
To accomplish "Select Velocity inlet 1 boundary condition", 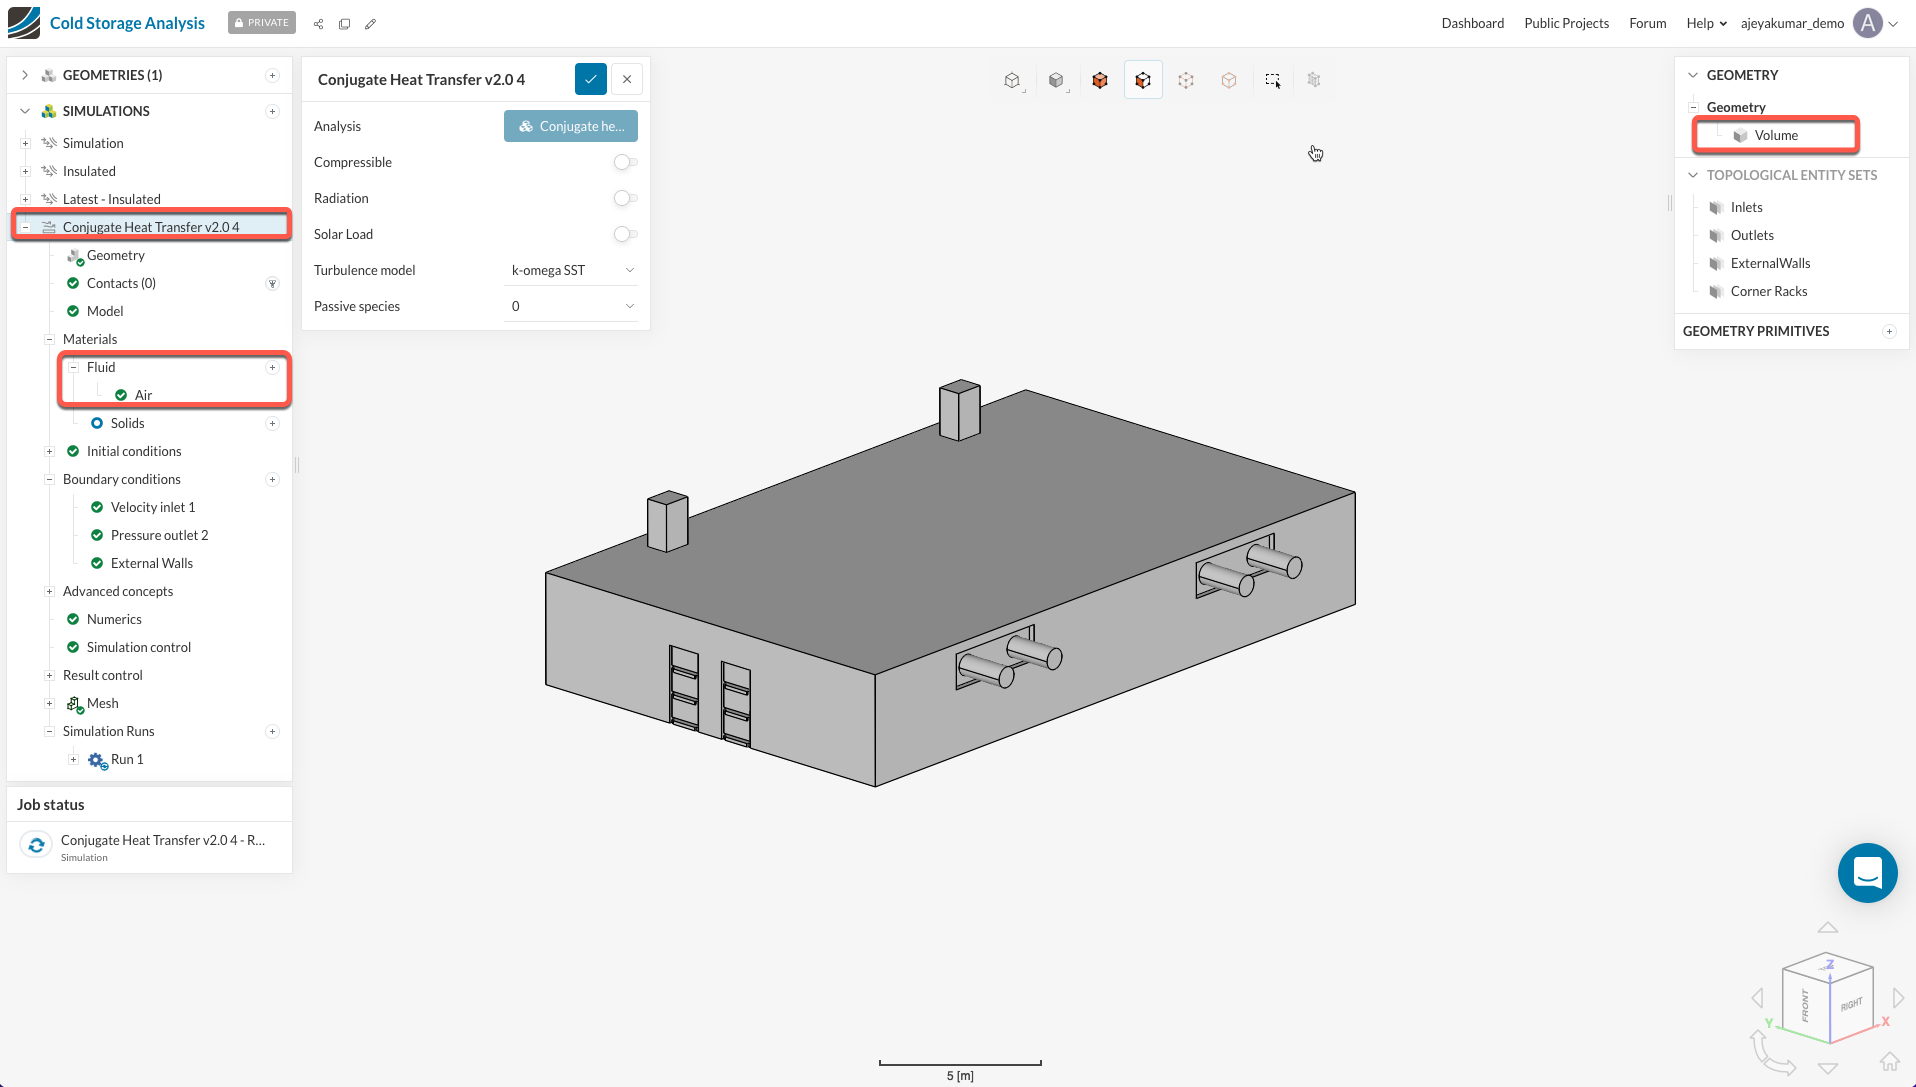I will pyautogui.click(x=152, y=507).
